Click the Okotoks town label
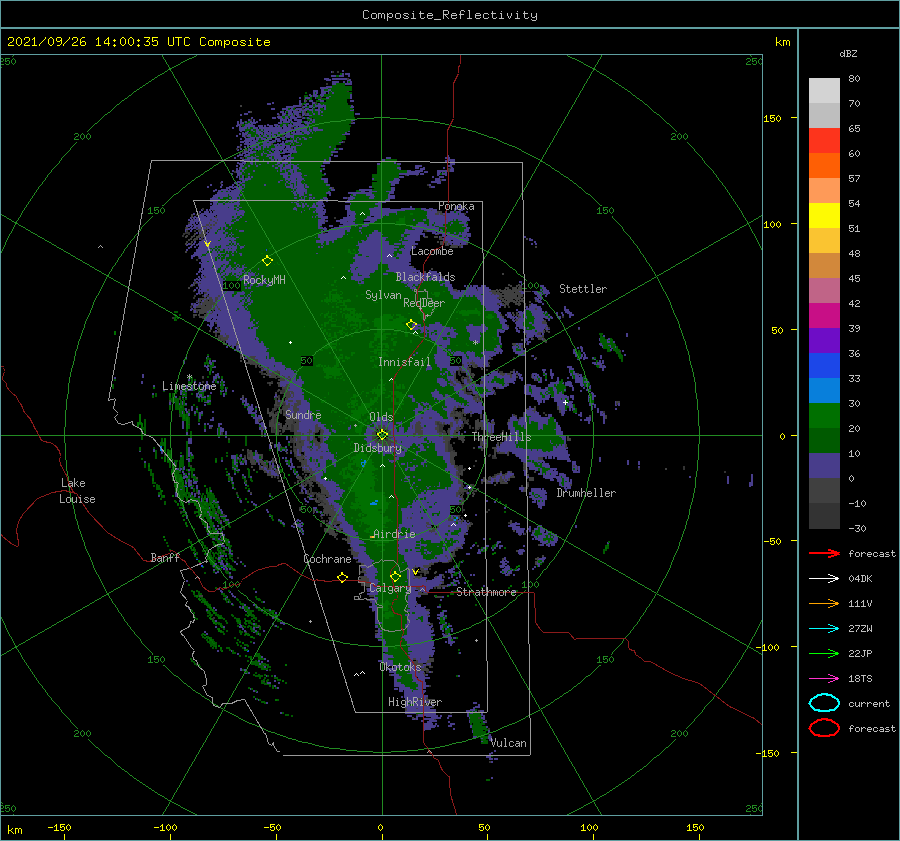 pyautogui.click(x=400, y=667)
